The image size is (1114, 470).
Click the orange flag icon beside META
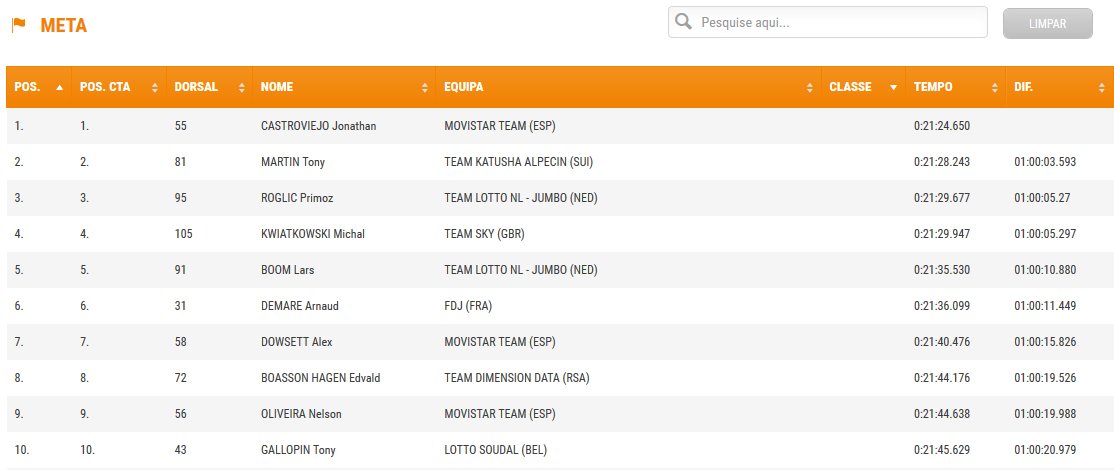[18, 25]
